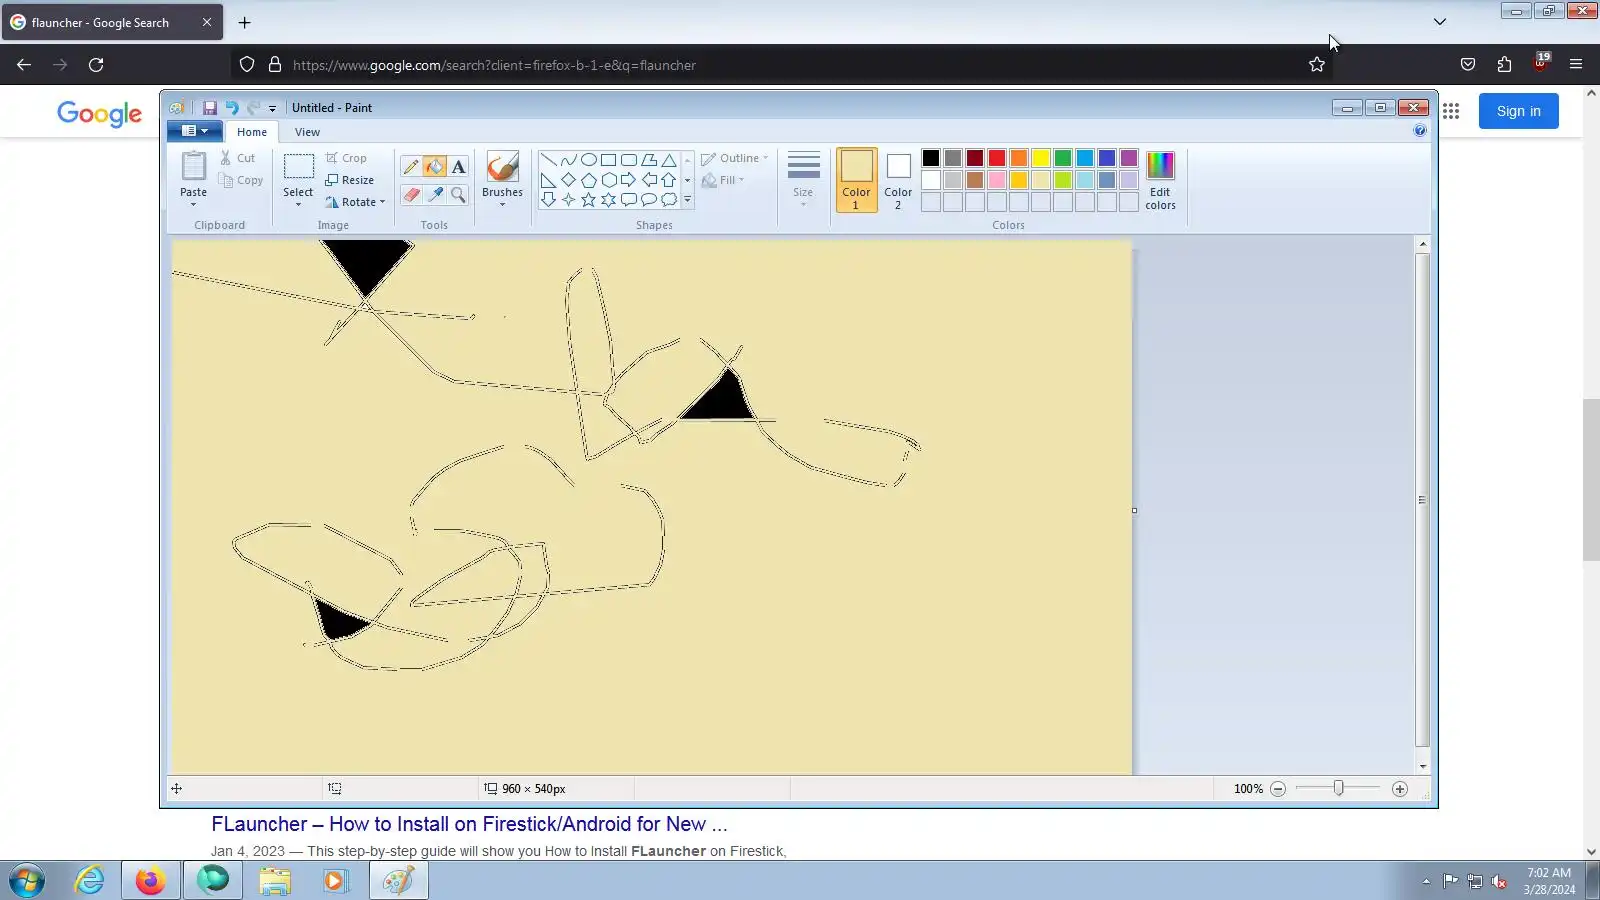Image resolution: width=1600 pixels, height=900 pixels.
Task: Select the flauncher Google Search tab
Action: pyautogui.click(x=112, y=22)
